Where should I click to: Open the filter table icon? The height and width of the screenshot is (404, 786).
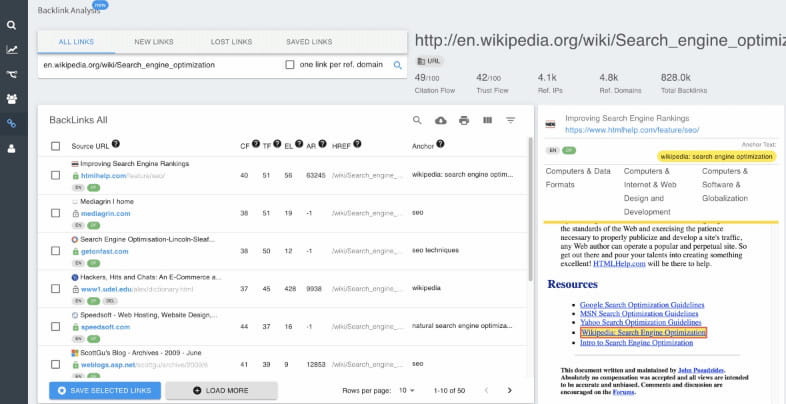pyautogui.click(x=510, y=120)
